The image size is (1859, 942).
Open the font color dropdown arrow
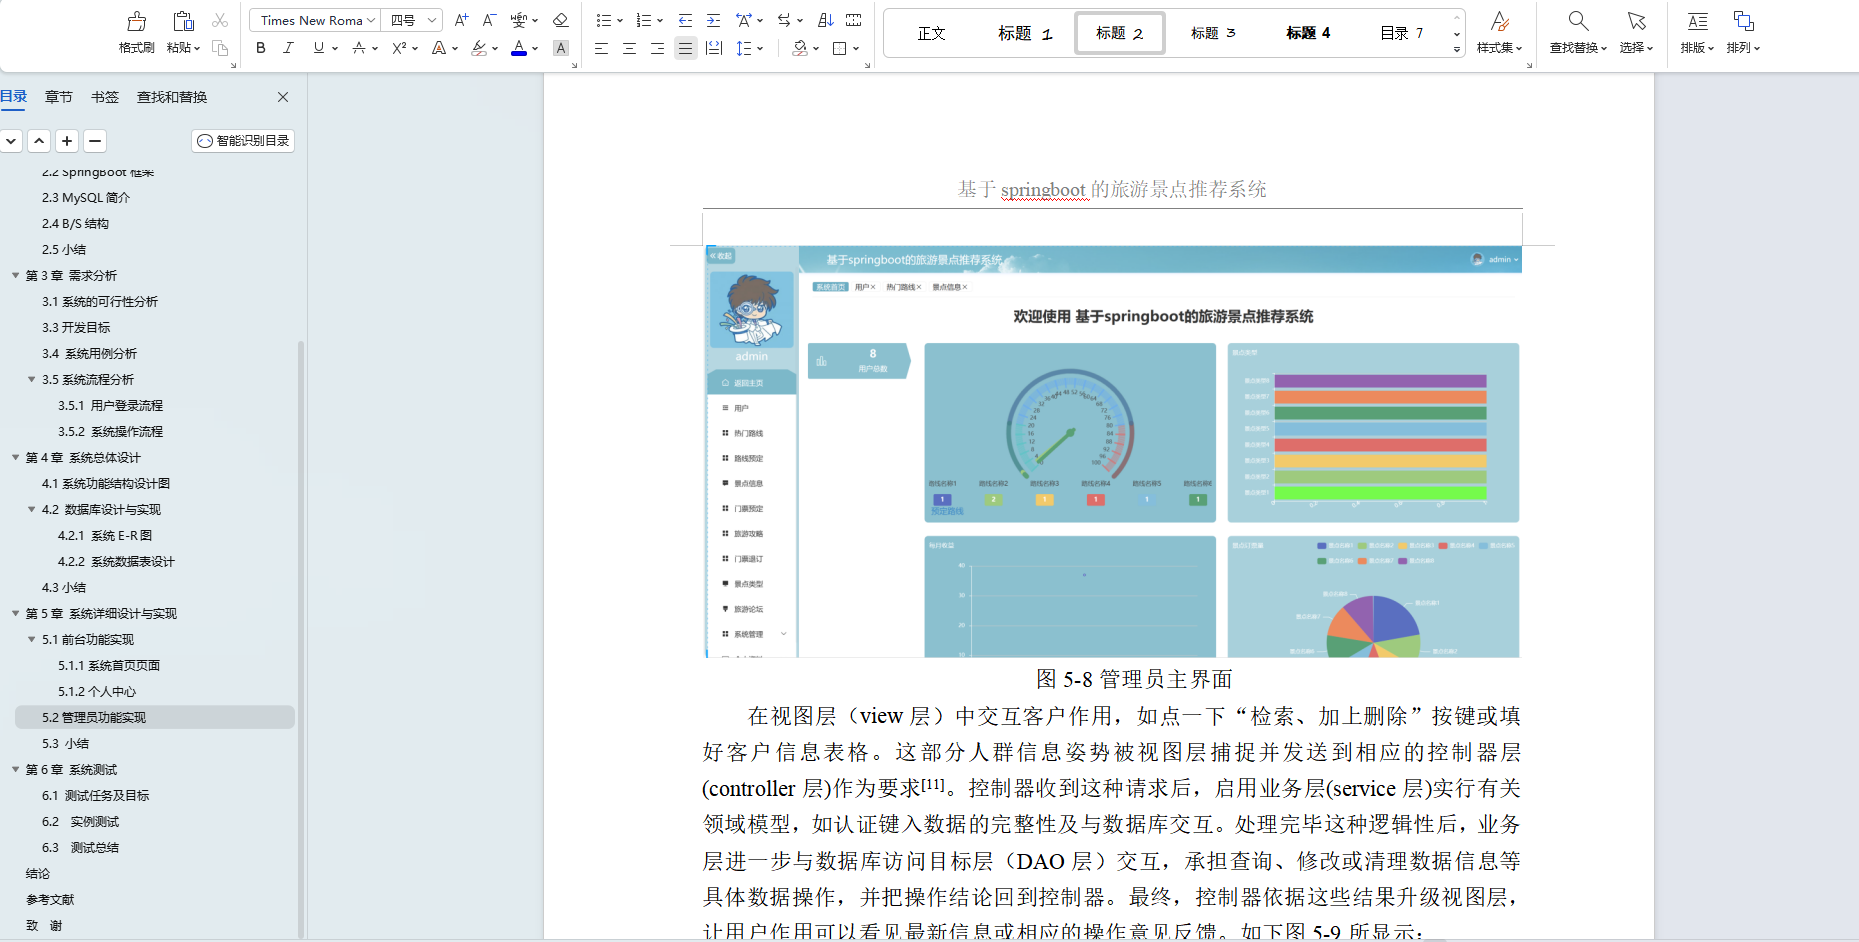tap(533, 47)
